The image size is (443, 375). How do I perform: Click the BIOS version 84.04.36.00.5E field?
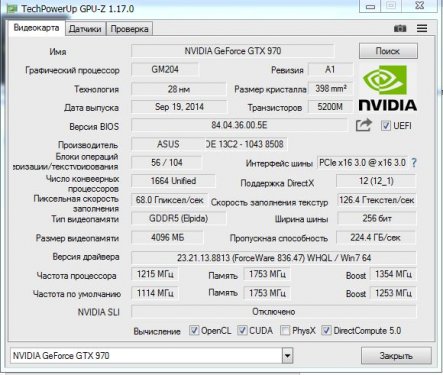point(239,125)
